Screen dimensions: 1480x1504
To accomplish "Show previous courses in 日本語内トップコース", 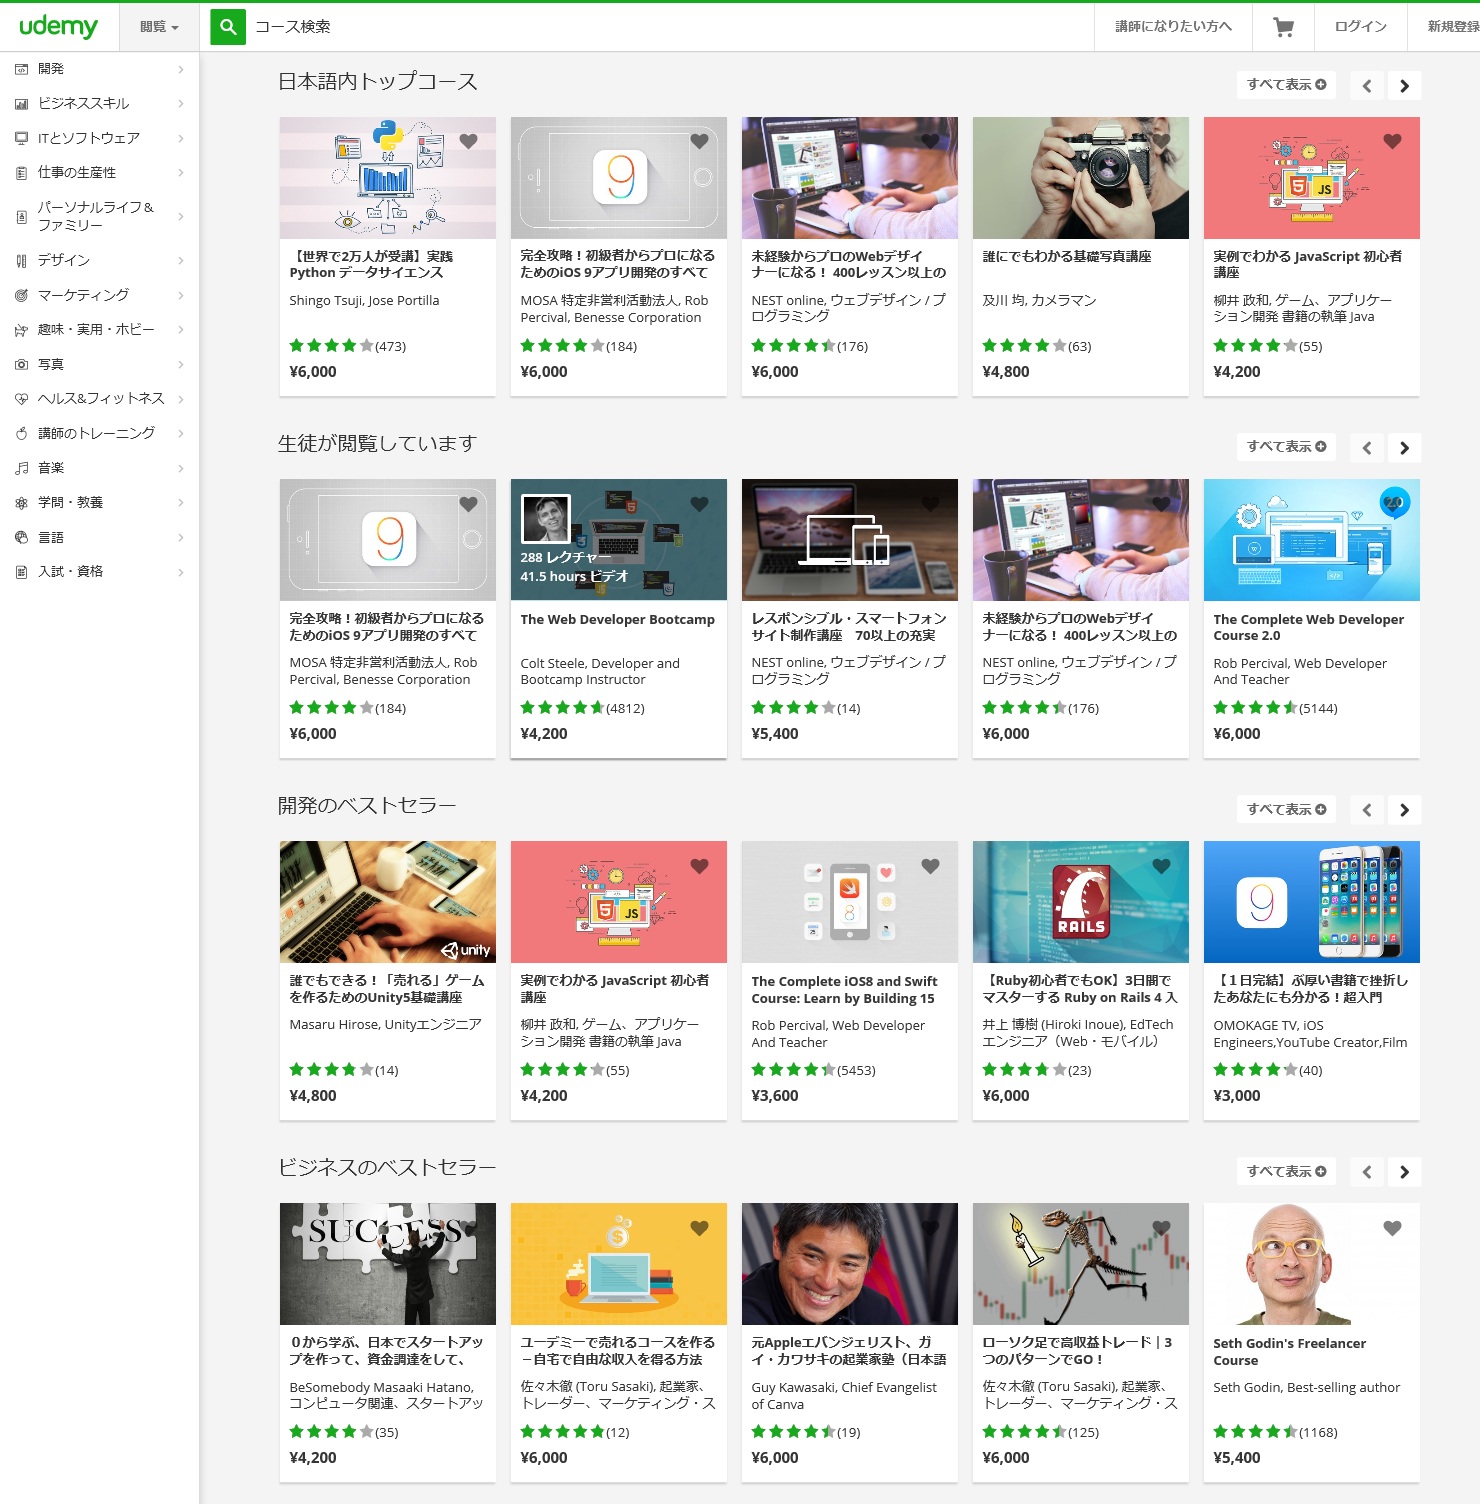I will point(1367,86).
